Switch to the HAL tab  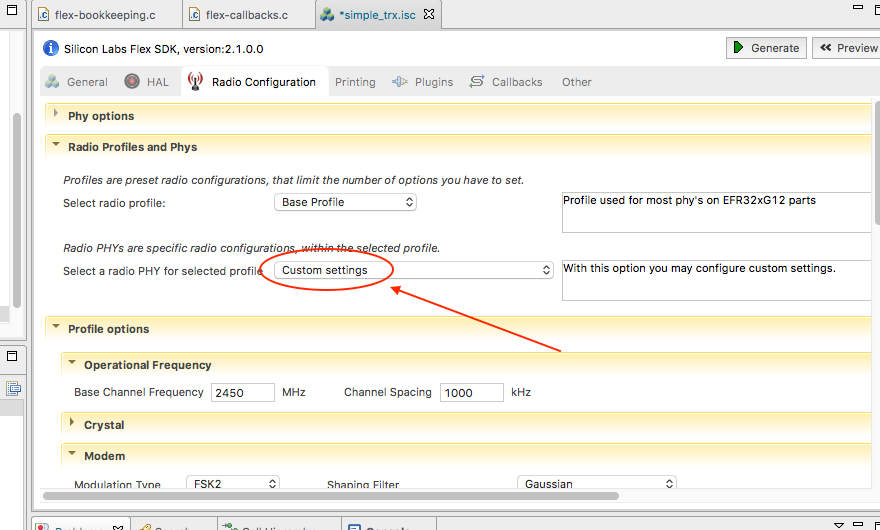(x=146, y=82)
